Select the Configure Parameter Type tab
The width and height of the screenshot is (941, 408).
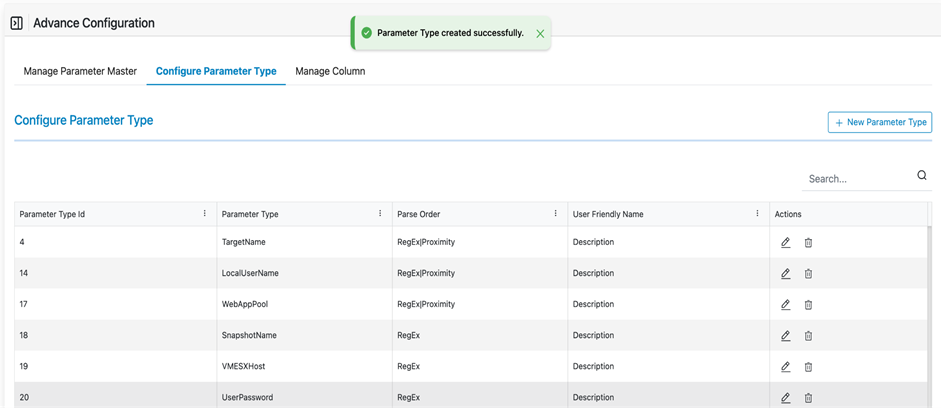216,72
